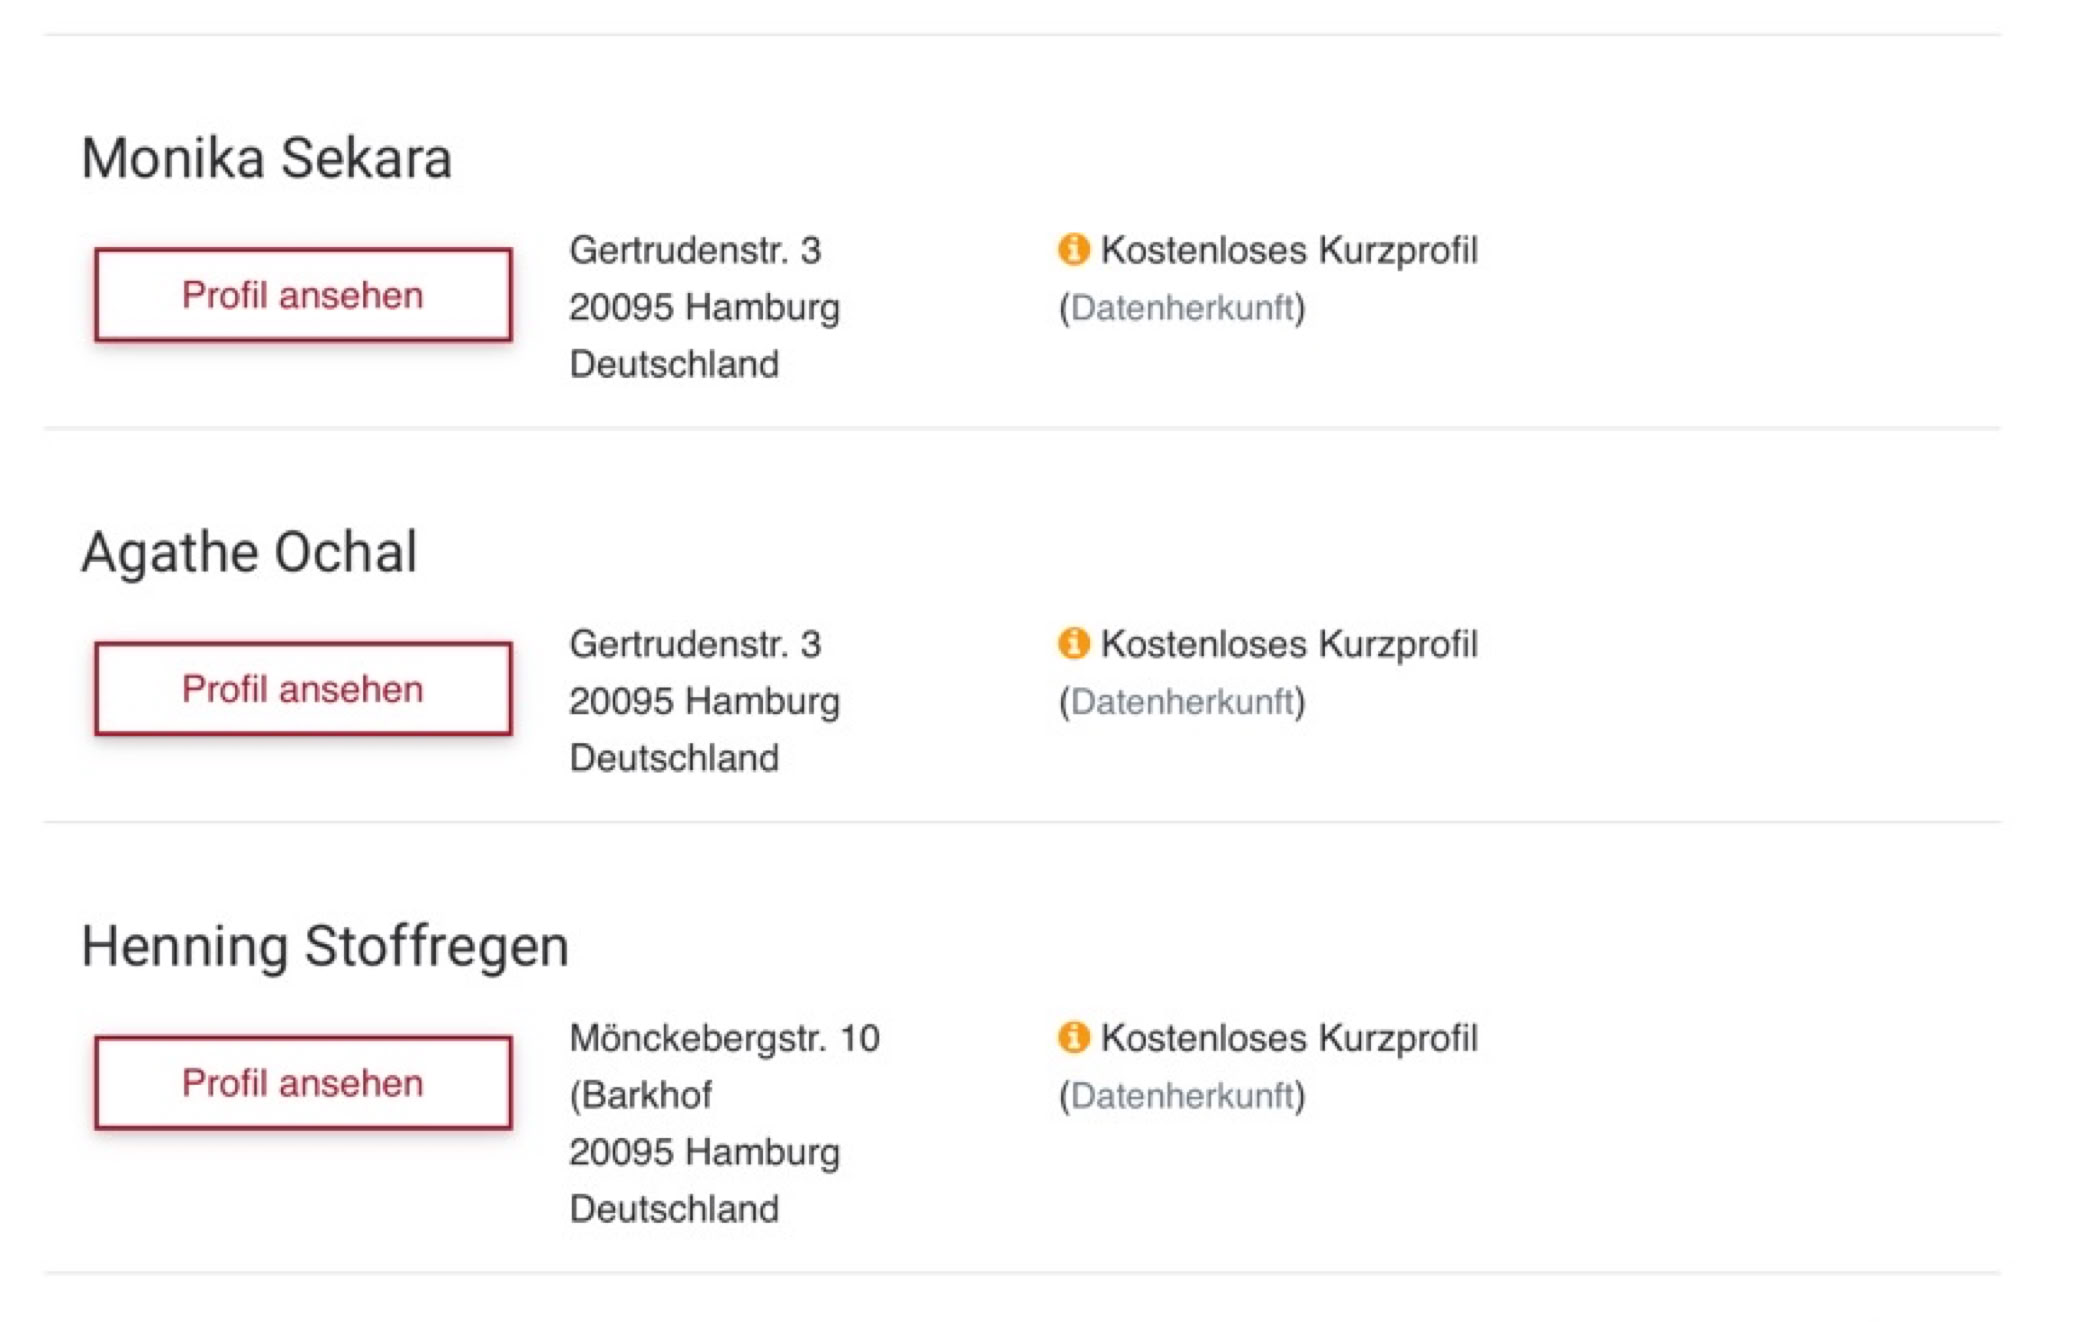Follow the Datenherkunft link for Monika Sekara

(x=1182, y=308)
